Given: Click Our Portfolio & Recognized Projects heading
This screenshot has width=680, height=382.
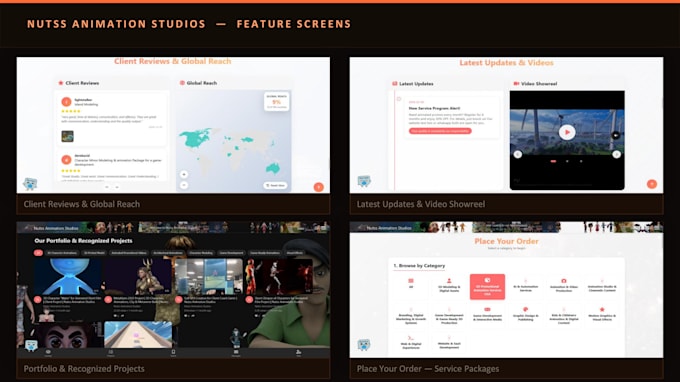Looking at the screenshot, I should (83, 241).
